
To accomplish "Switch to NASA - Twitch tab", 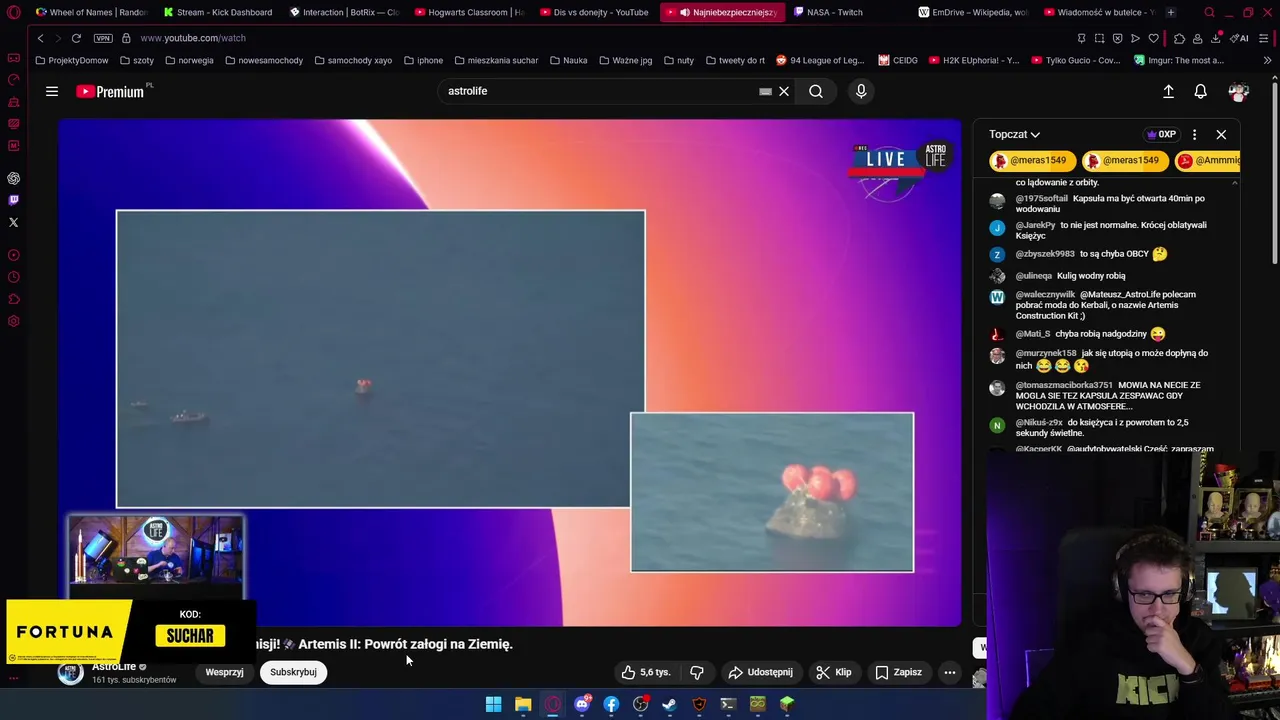I will 849,12.
